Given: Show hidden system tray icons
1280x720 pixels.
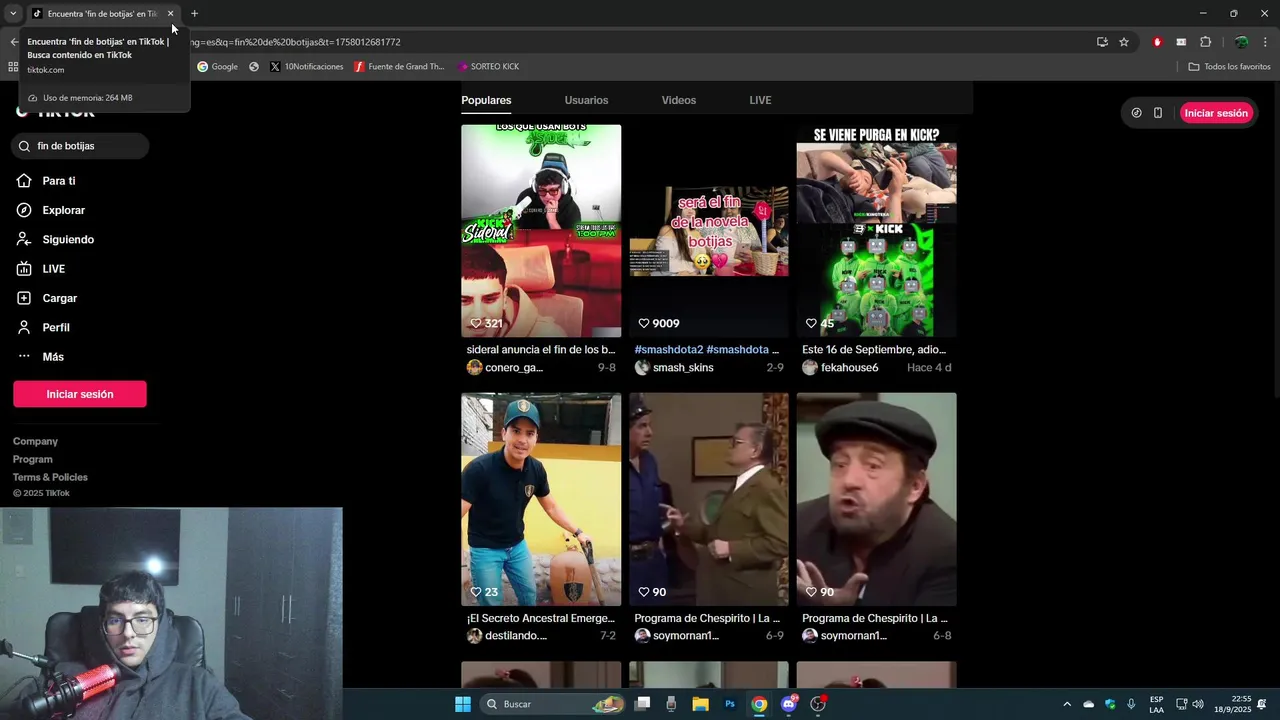Looking at the screenshot, I should click(1067, 704).
